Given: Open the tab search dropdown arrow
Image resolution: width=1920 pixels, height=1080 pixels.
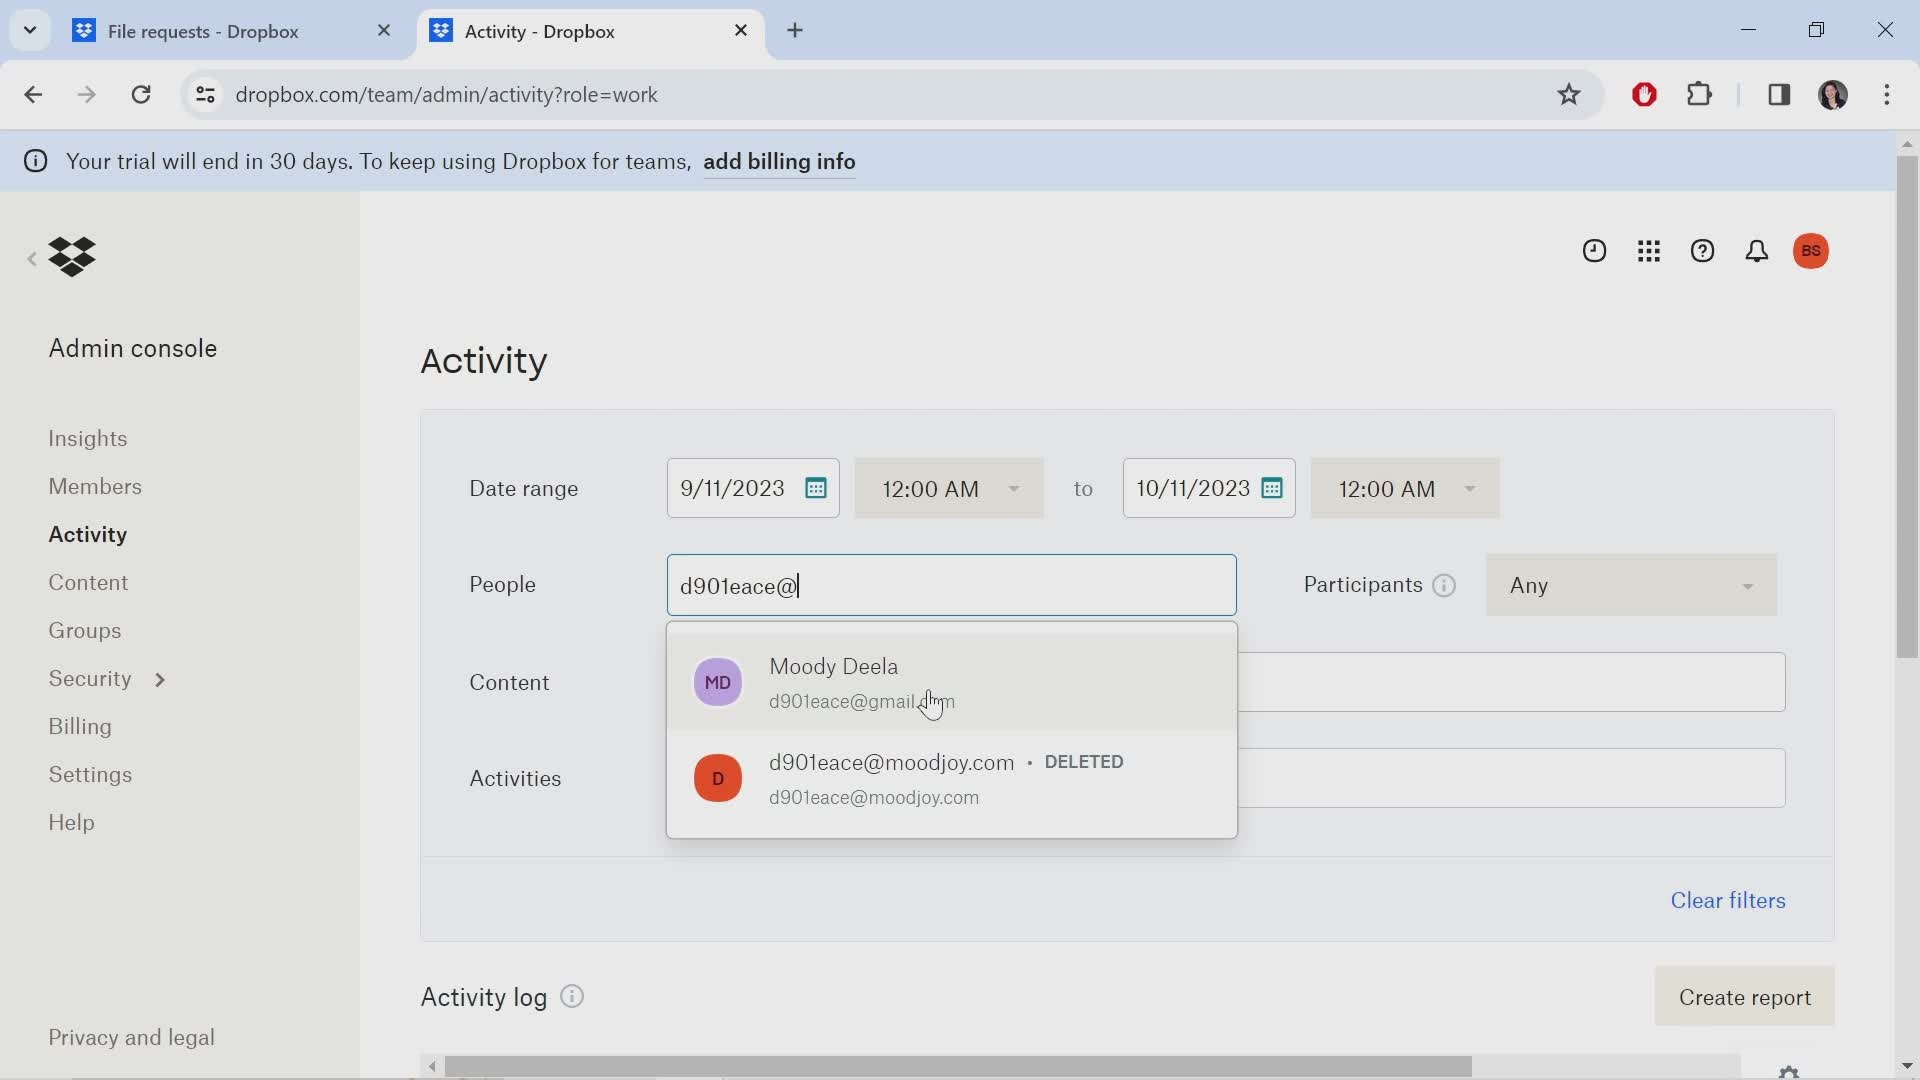Looking at the screenshot, I should pos(30,30).
